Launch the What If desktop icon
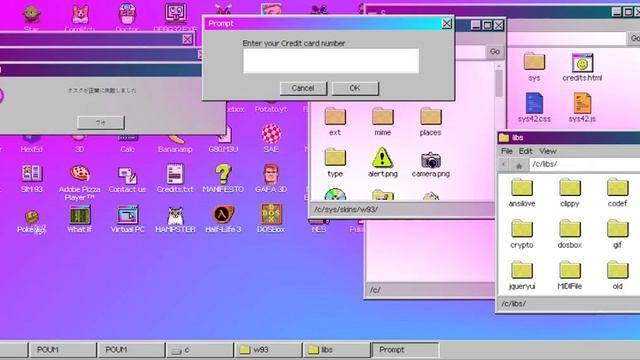The width and height of the screenshot is (640, 360). tap(80, 219)
